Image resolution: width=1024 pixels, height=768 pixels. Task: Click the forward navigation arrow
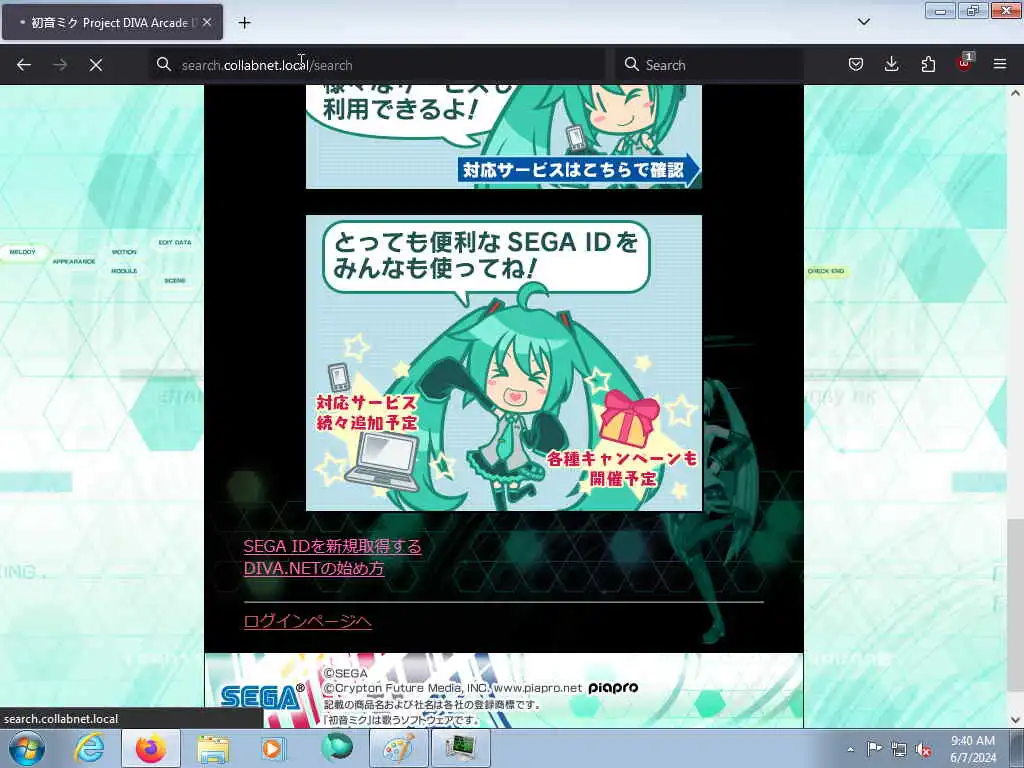[x=60, y=65]
